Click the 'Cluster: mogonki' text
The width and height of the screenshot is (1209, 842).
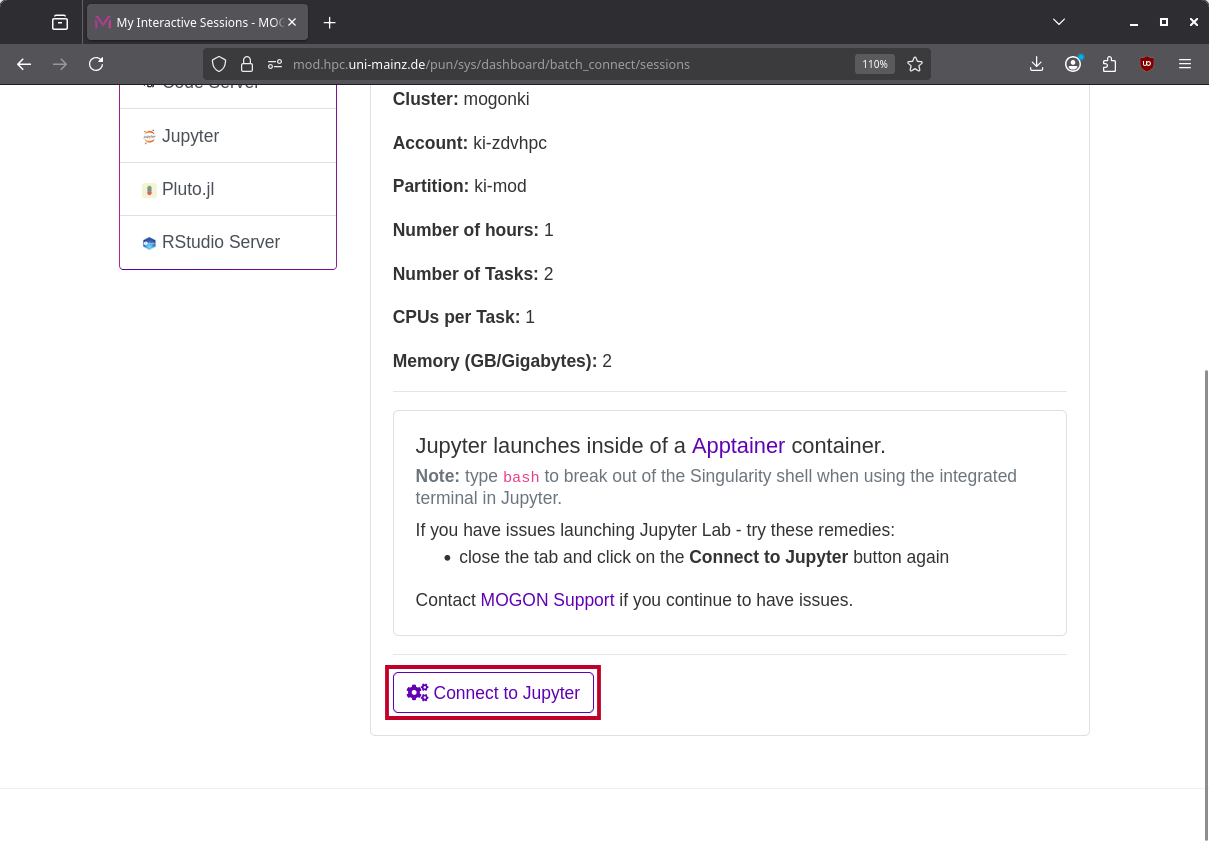pos(461,99)
